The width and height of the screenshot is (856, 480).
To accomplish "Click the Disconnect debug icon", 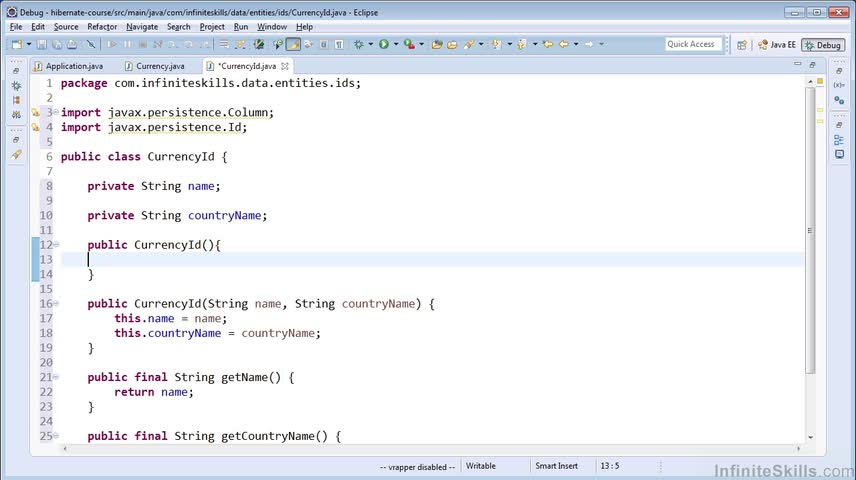I will [158, 44].
